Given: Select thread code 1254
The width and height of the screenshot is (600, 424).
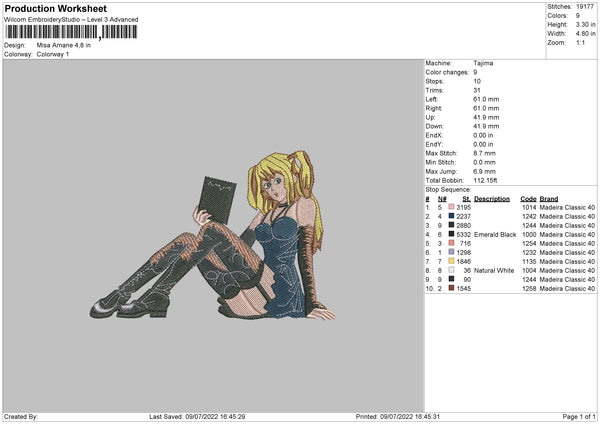Looking at the screenshot, I should pos(529,243).
